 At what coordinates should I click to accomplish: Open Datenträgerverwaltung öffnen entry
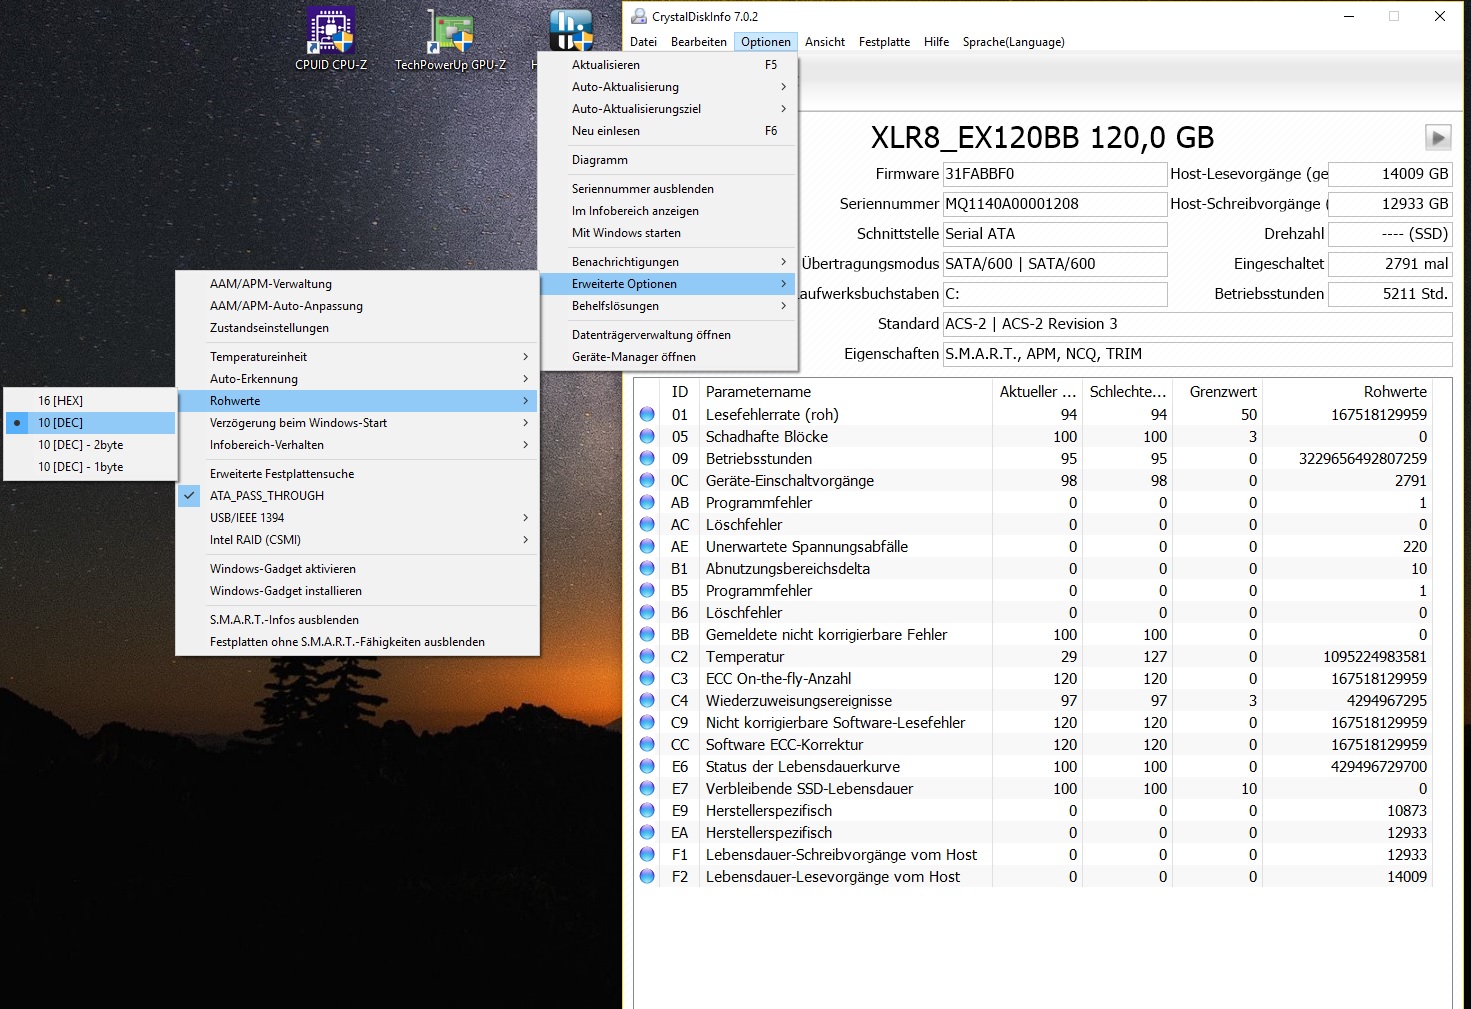tap(668, 335)
